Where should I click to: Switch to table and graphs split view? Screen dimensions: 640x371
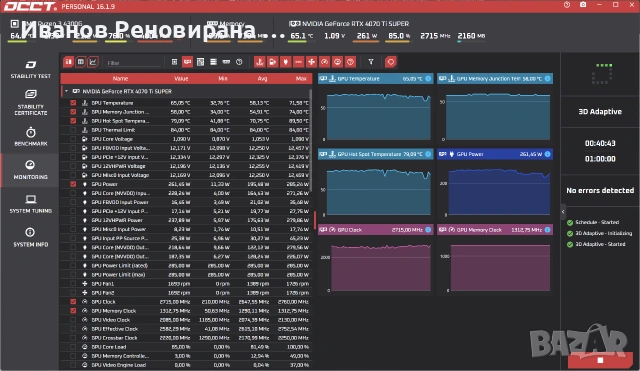pyautogui.click(x=68, y=62)
